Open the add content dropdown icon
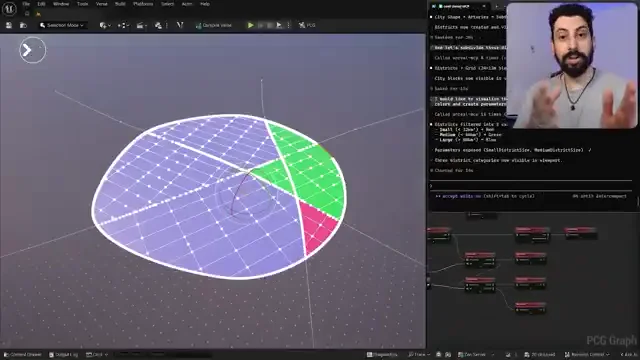The image size is (640, 360). [105, 25]
